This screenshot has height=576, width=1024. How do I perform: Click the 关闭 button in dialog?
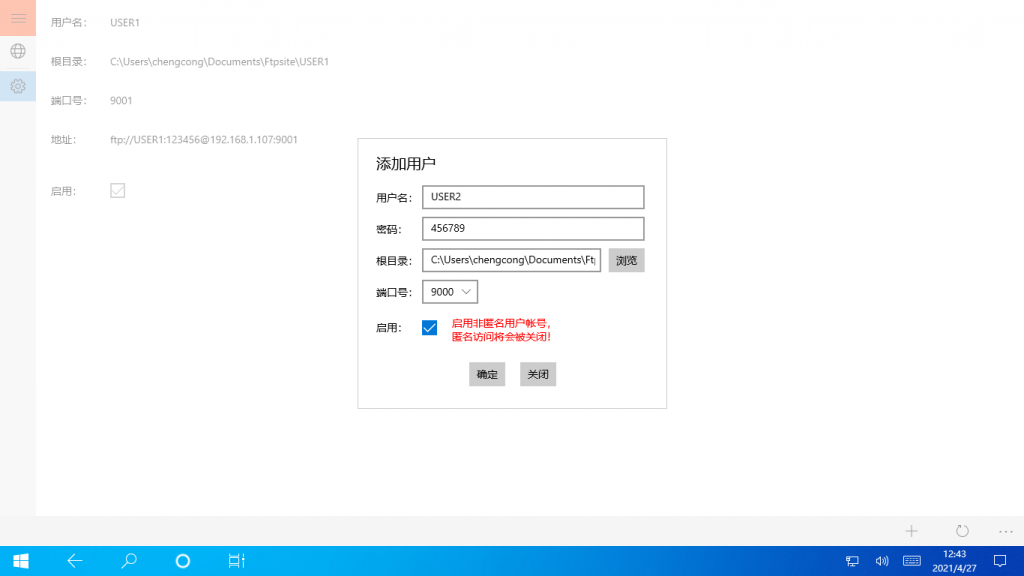538,374
